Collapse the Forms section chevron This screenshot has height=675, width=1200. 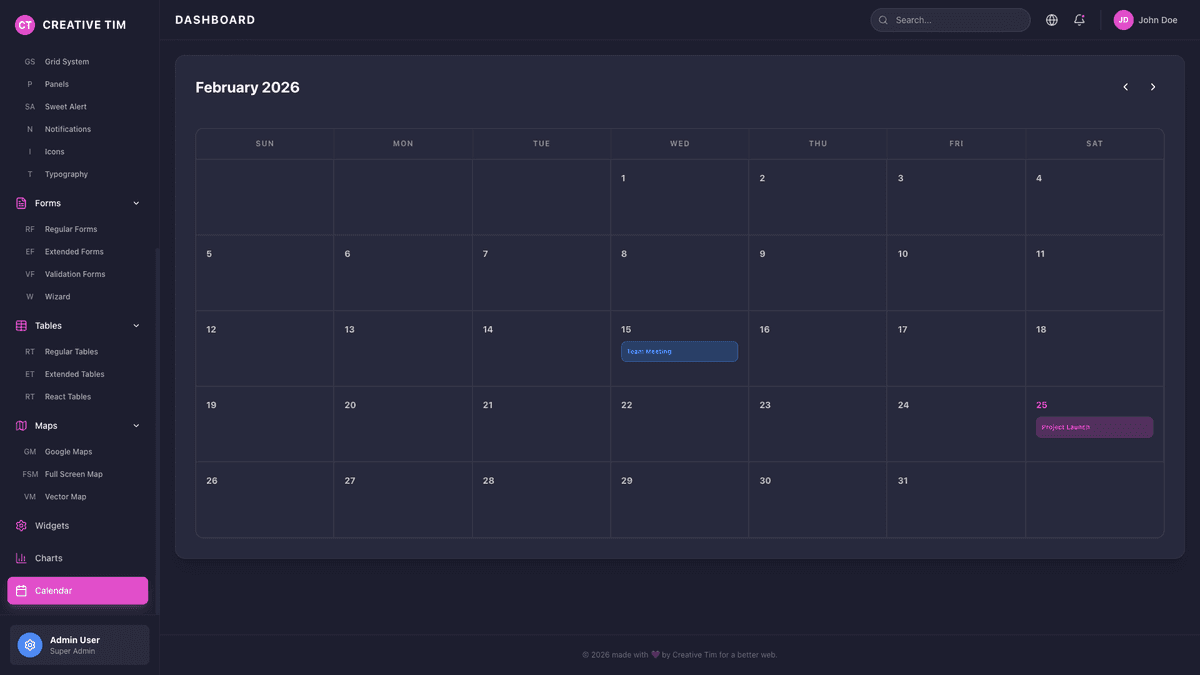click(136, 203)
